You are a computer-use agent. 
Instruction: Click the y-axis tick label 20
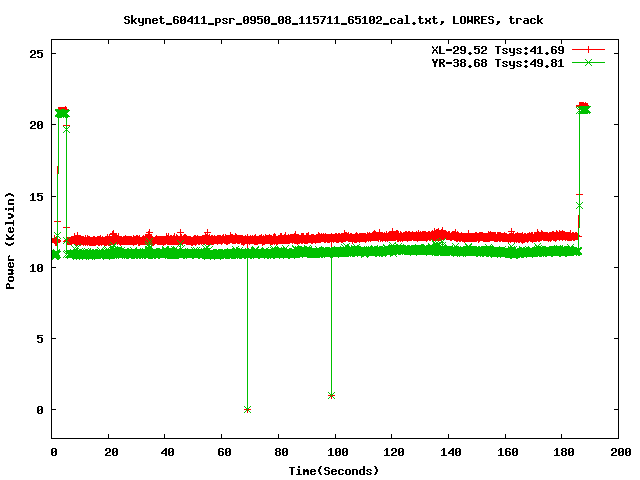point(36,125)
